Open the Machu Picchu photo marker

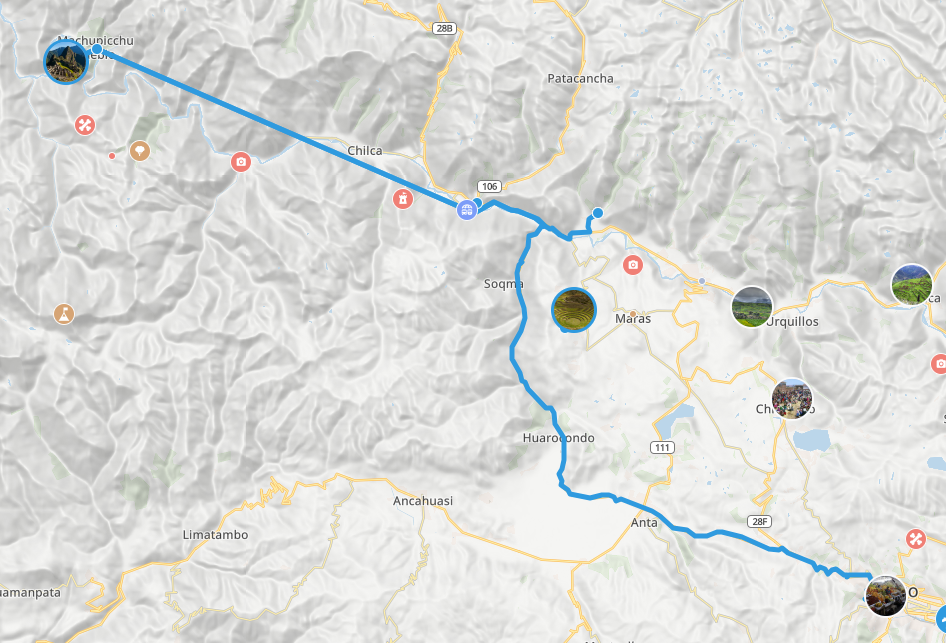click(x=66, y=62)
